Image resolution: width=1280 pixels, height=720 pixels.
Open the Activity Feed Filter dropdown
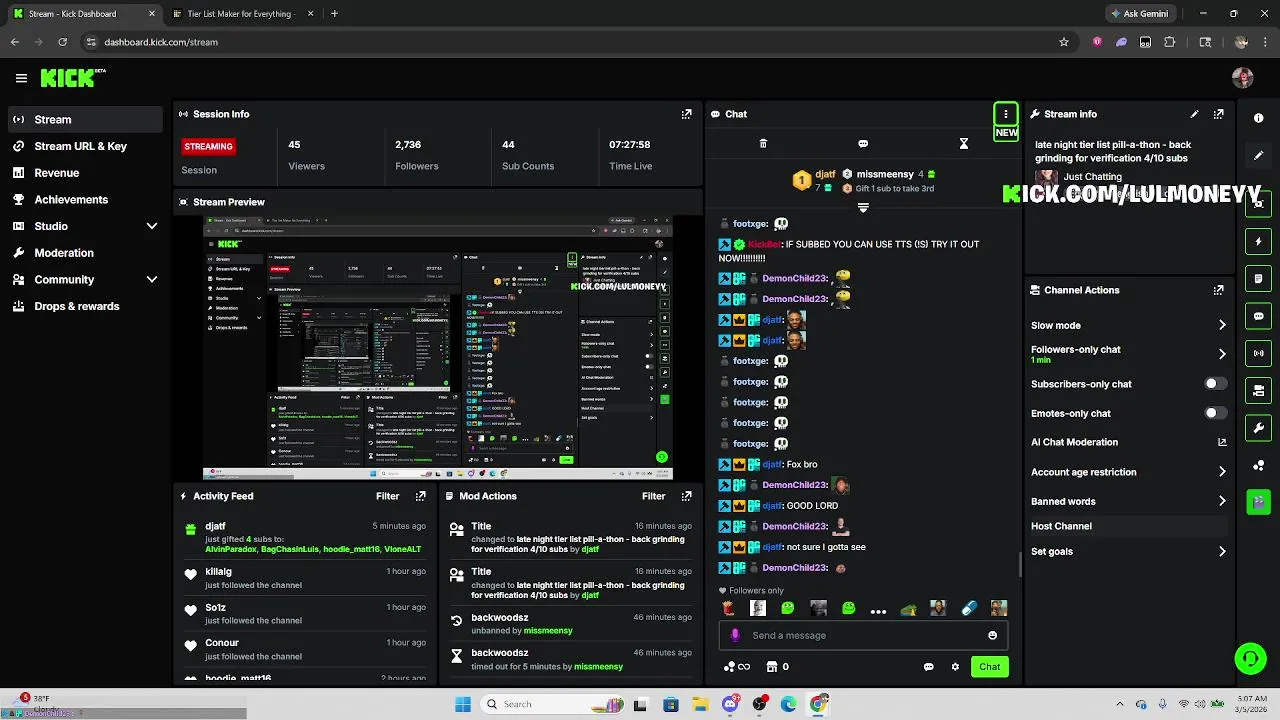387,496
